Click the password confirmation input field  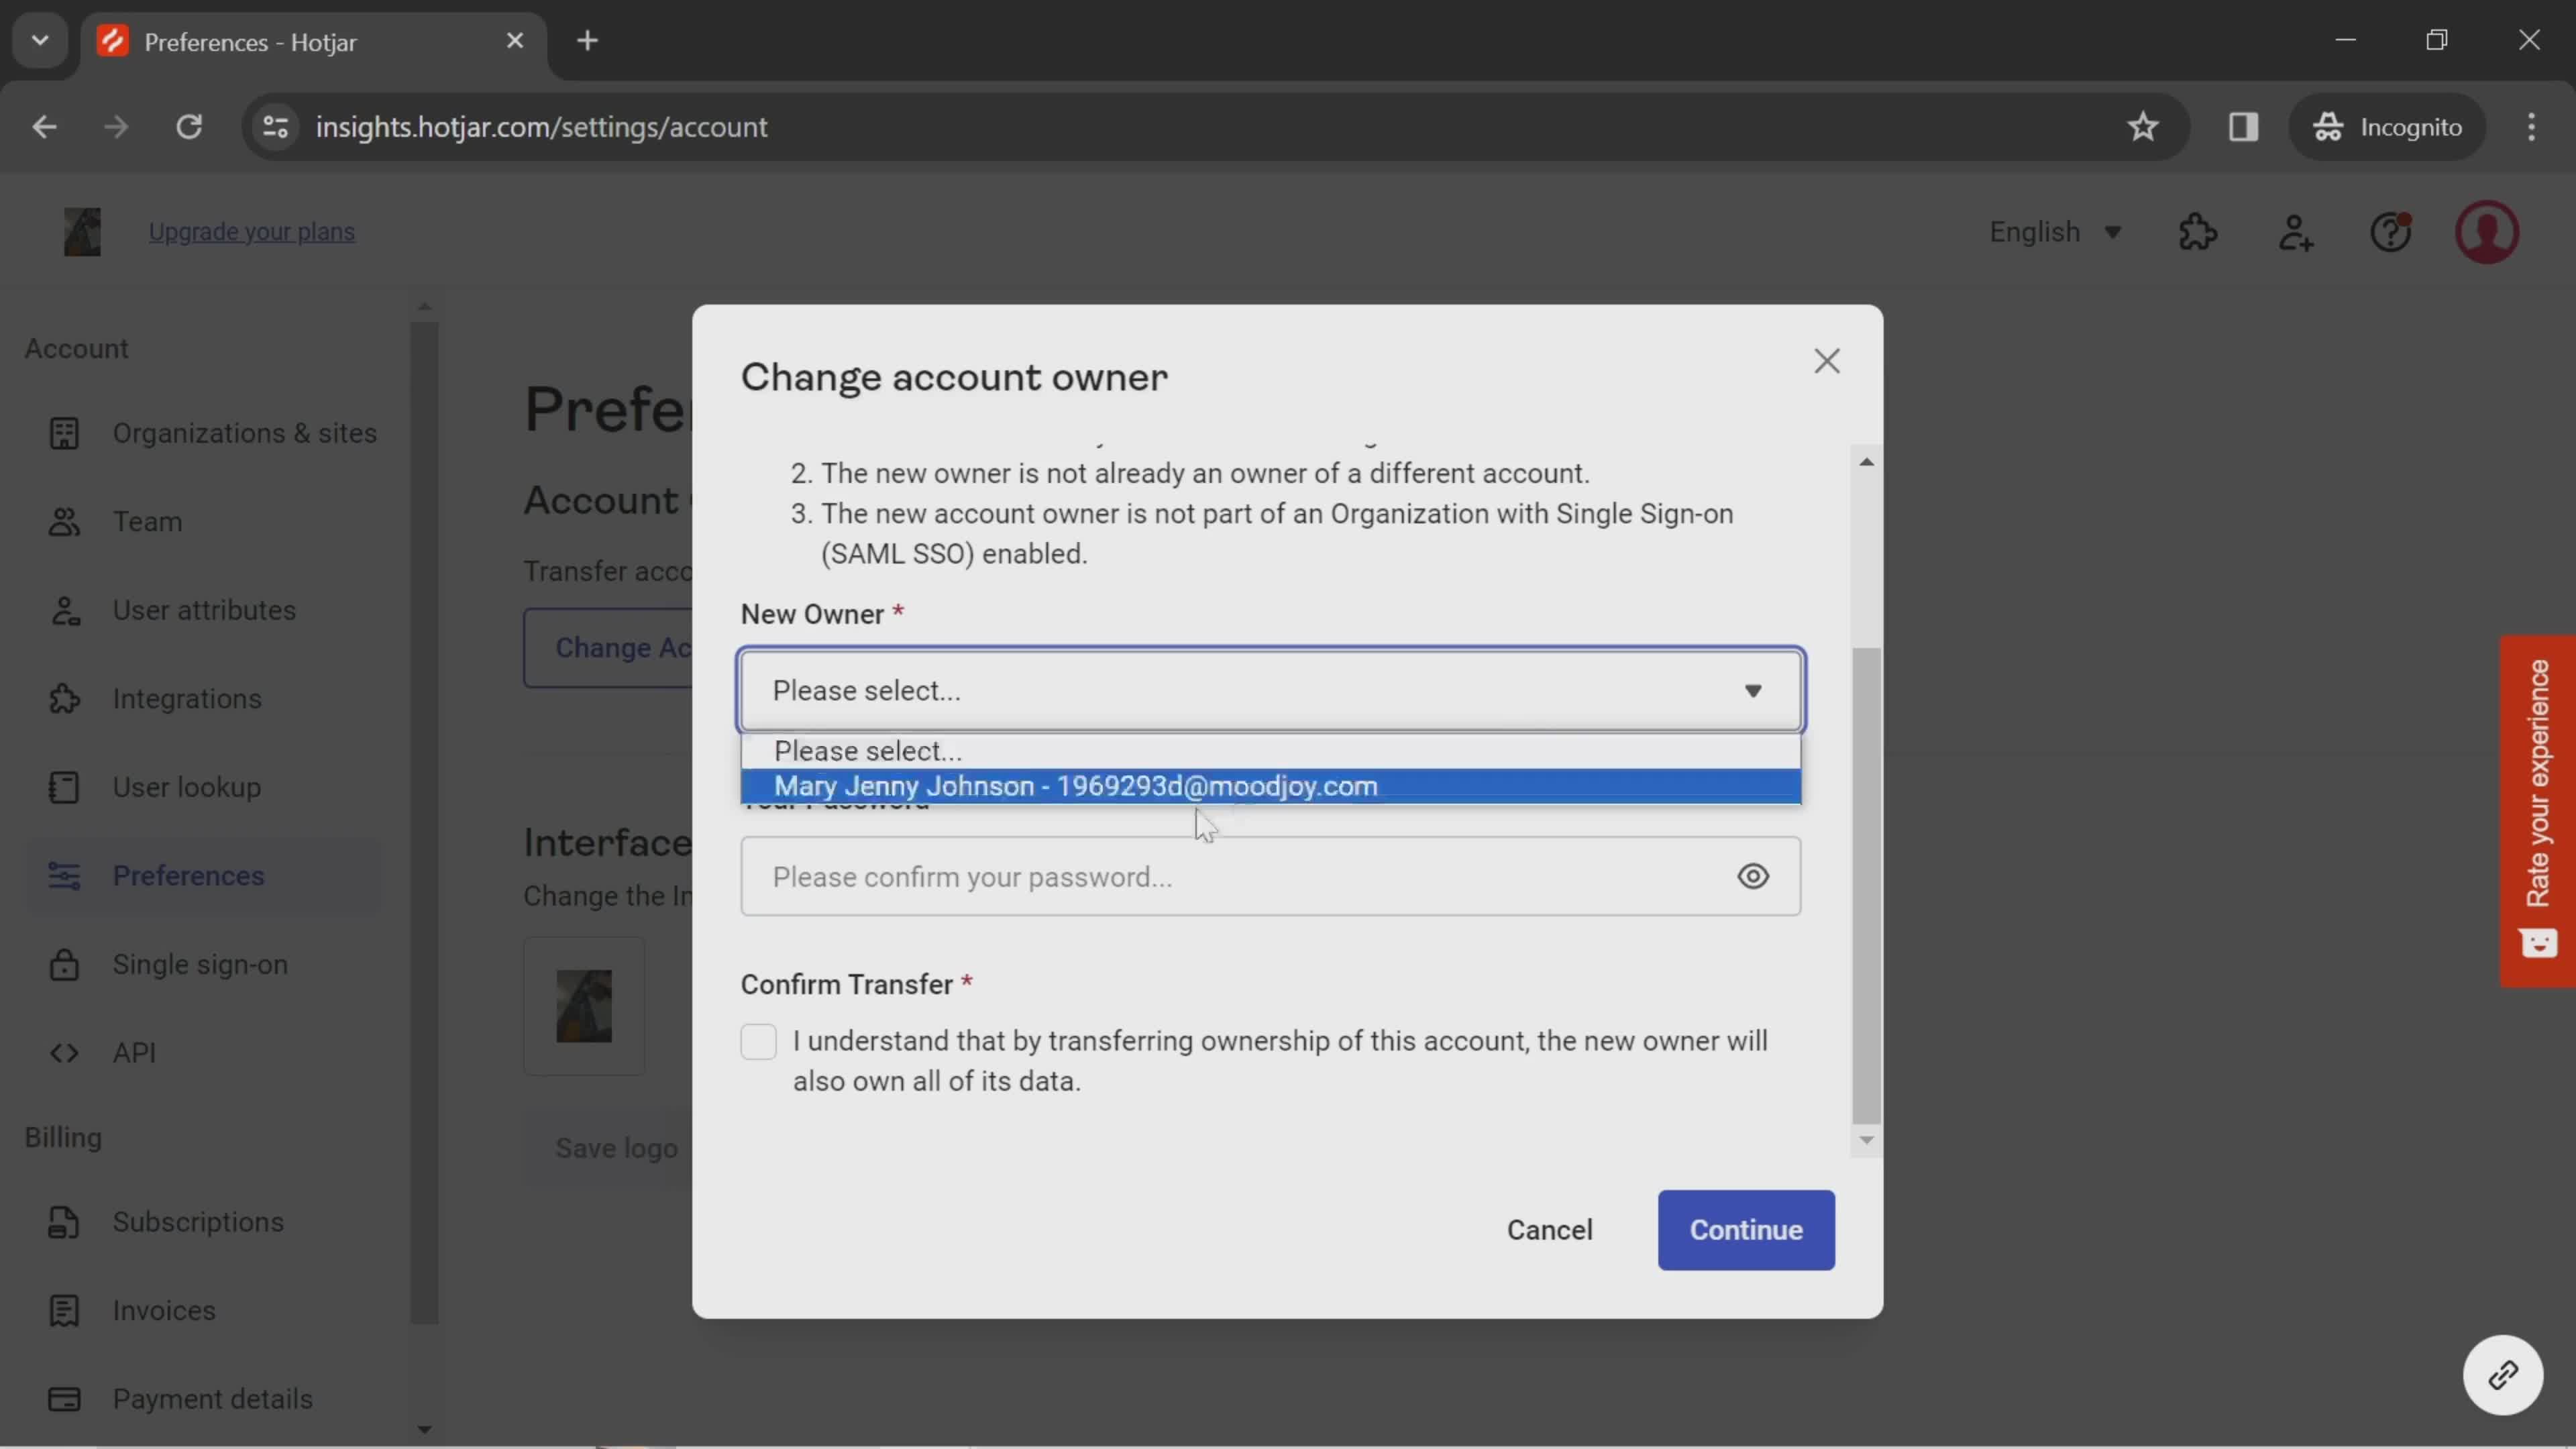pos(1271,875)
